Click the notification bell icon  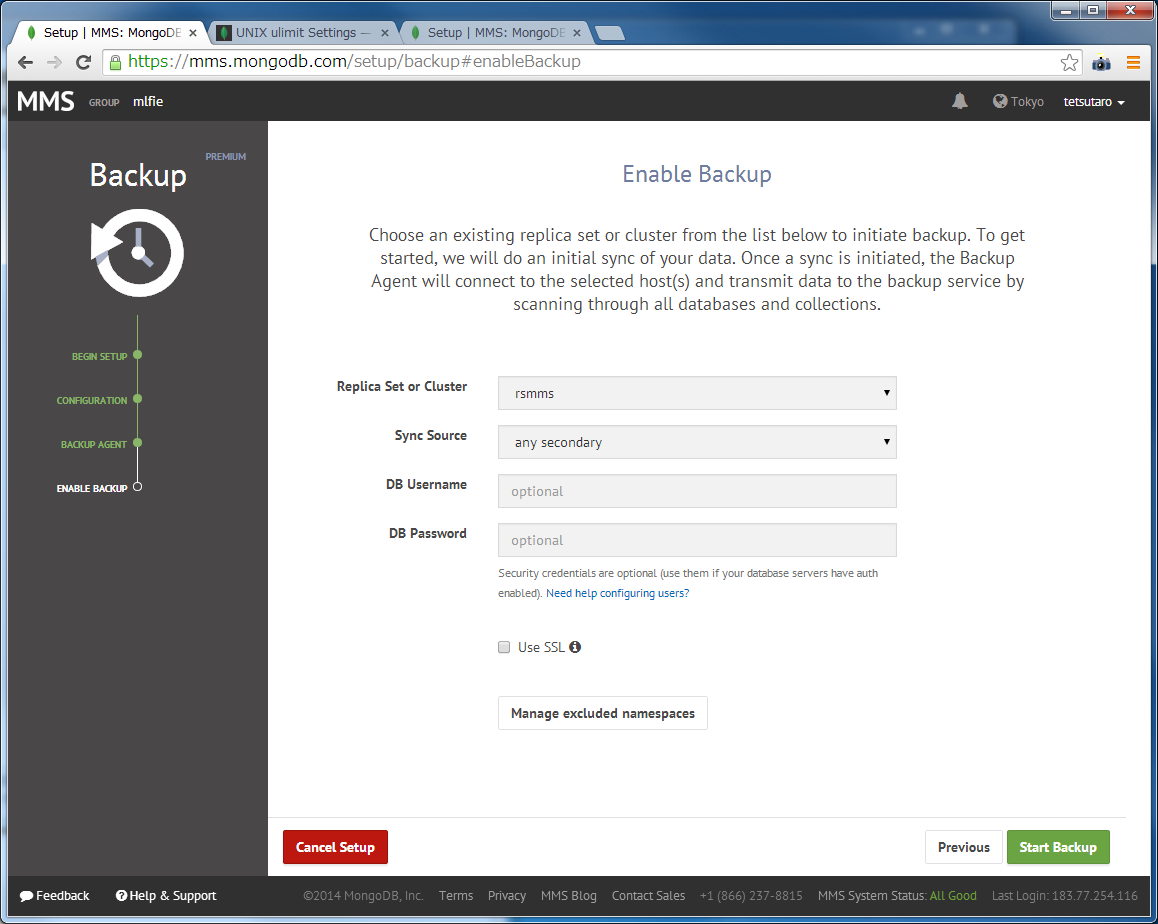pyautogui.click(x=960, y=101)
